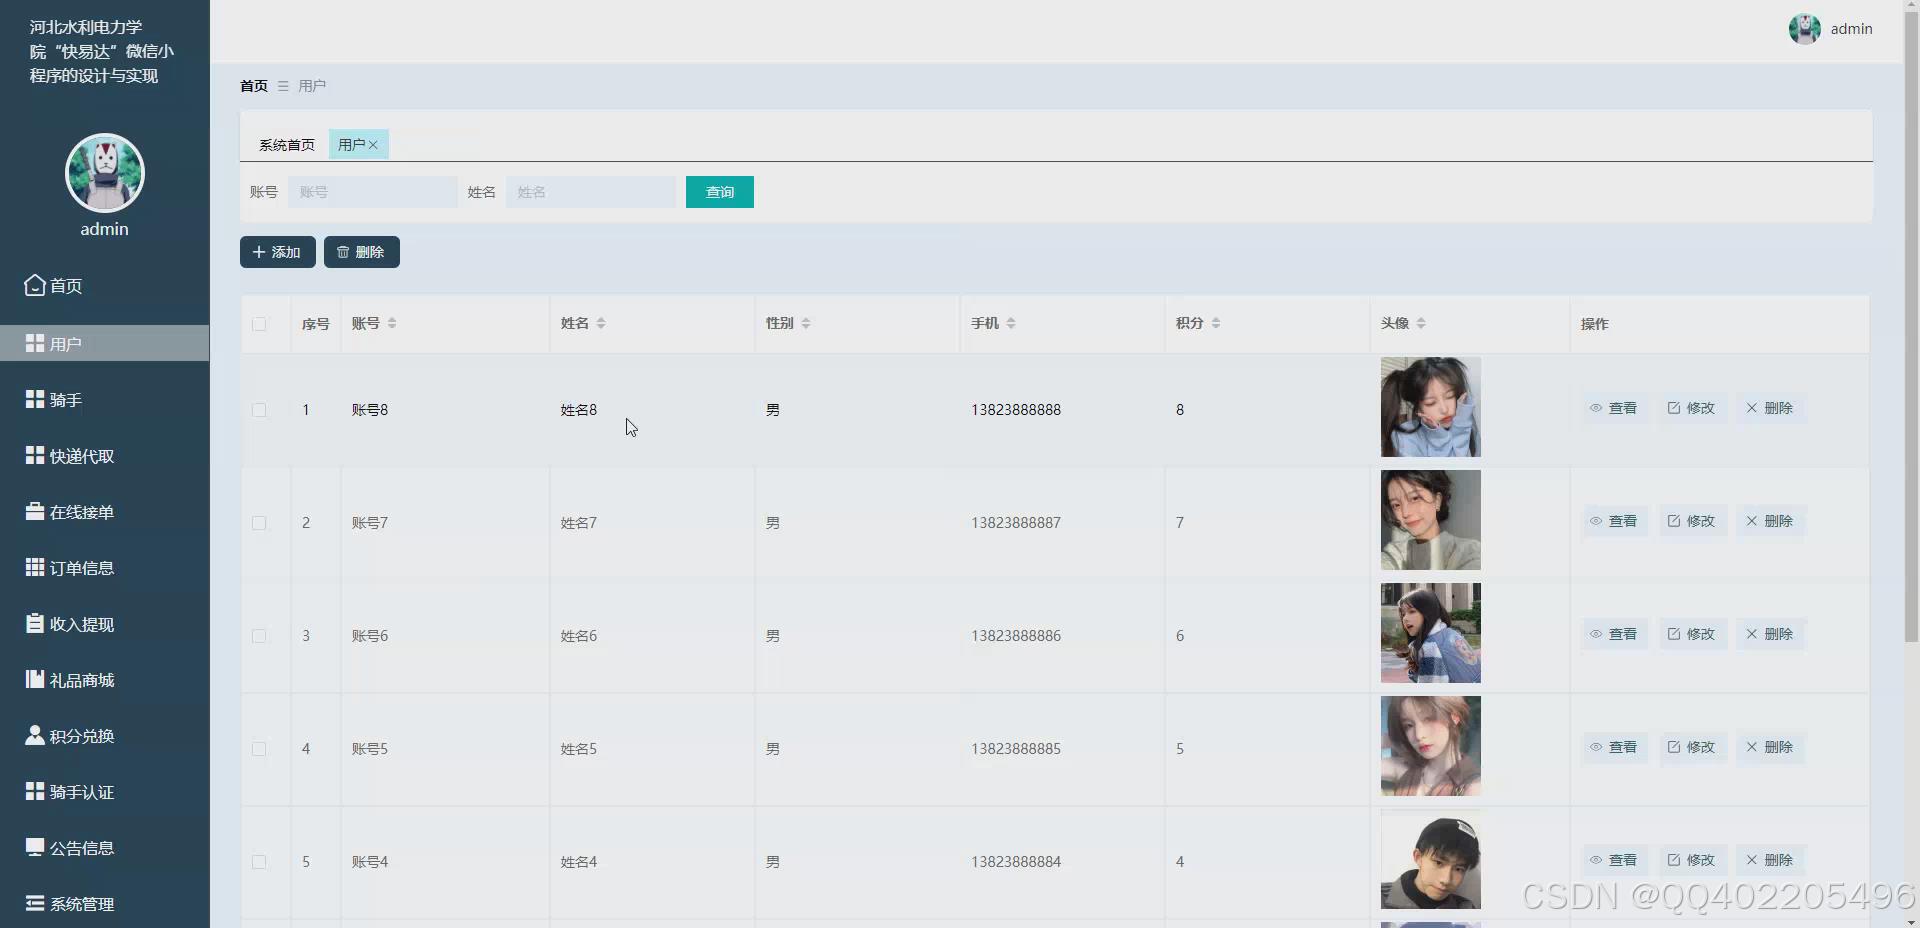Click the 骑手认证 grid icon

(x=34, y=791)
